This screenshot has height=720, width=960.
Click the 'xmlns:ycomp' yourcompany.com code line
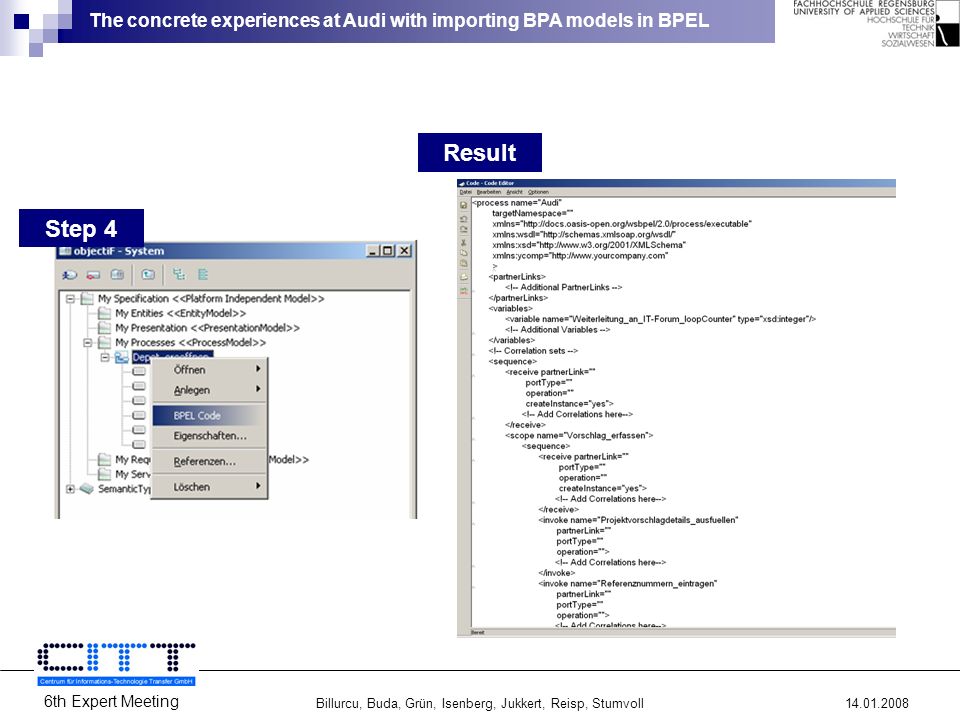tap(580, 256)
